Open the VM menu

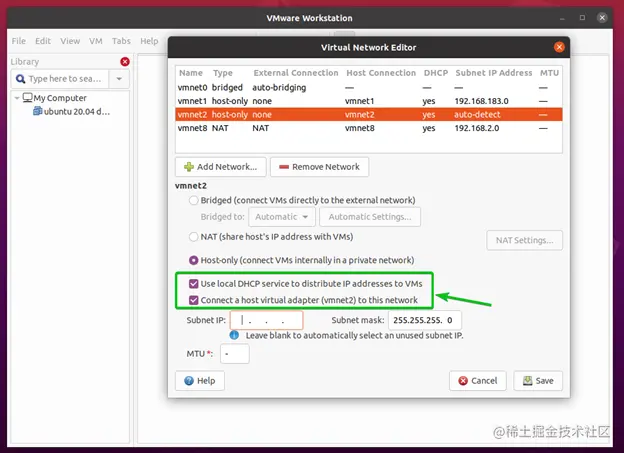(x=96, y=41)
